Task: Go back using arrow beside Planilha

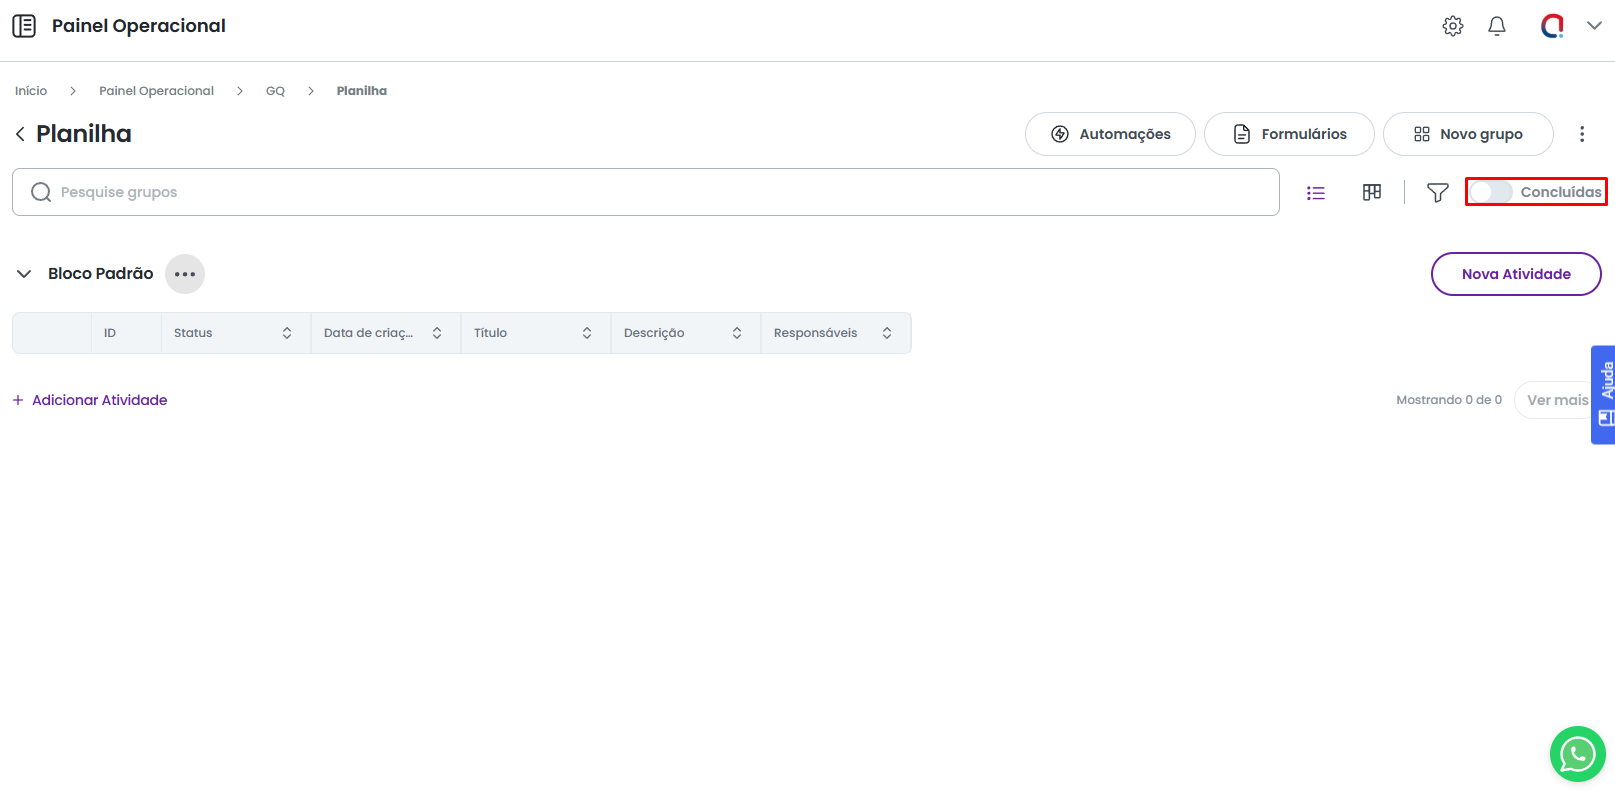Action: [x=20, y=134]
